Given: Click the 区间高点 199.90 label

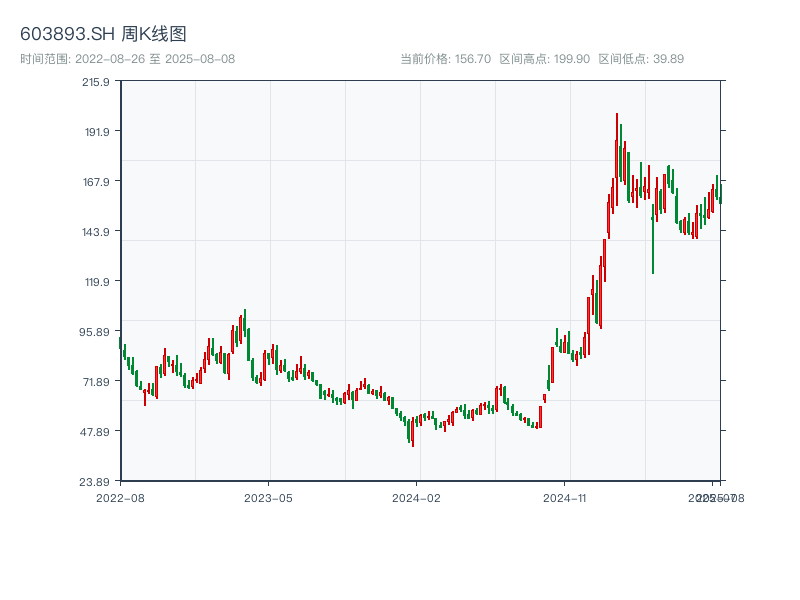Looking at the screenshot, I should pyautogui.click(x=544, y=59).
